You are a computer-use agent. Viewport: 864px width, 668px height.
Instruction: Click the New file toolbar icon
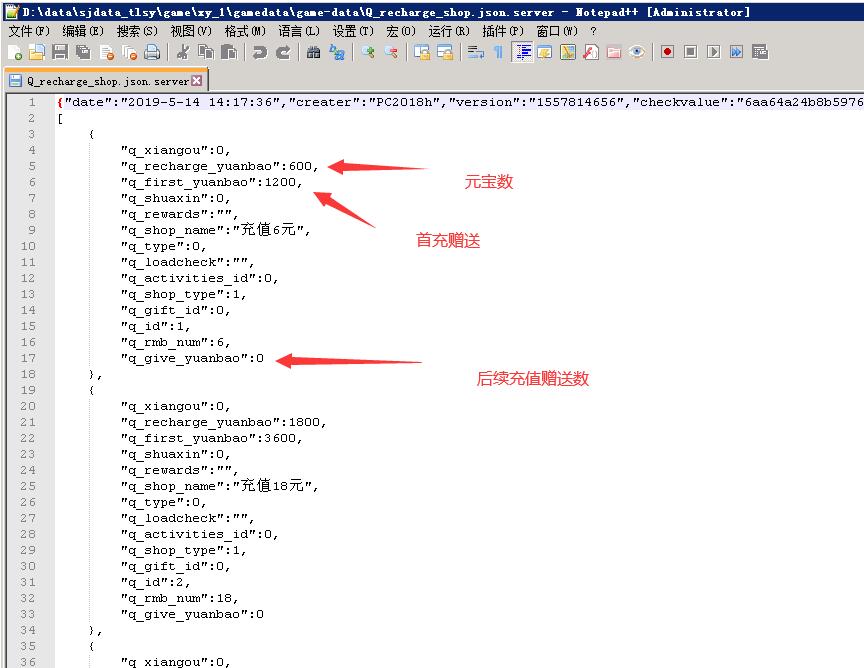click(15, 52)
